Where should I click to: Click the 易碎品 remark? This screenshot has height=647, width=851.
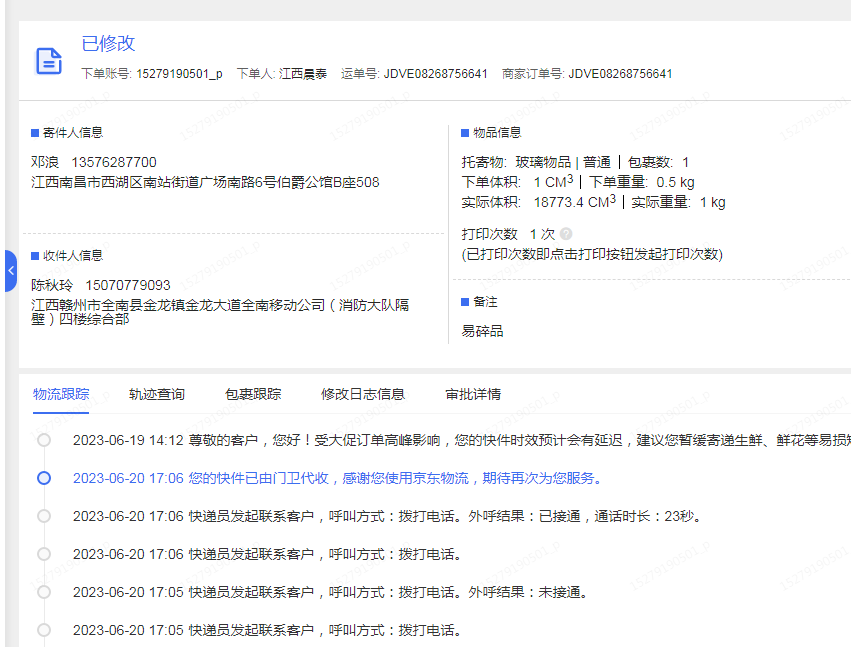click(482, 331)
